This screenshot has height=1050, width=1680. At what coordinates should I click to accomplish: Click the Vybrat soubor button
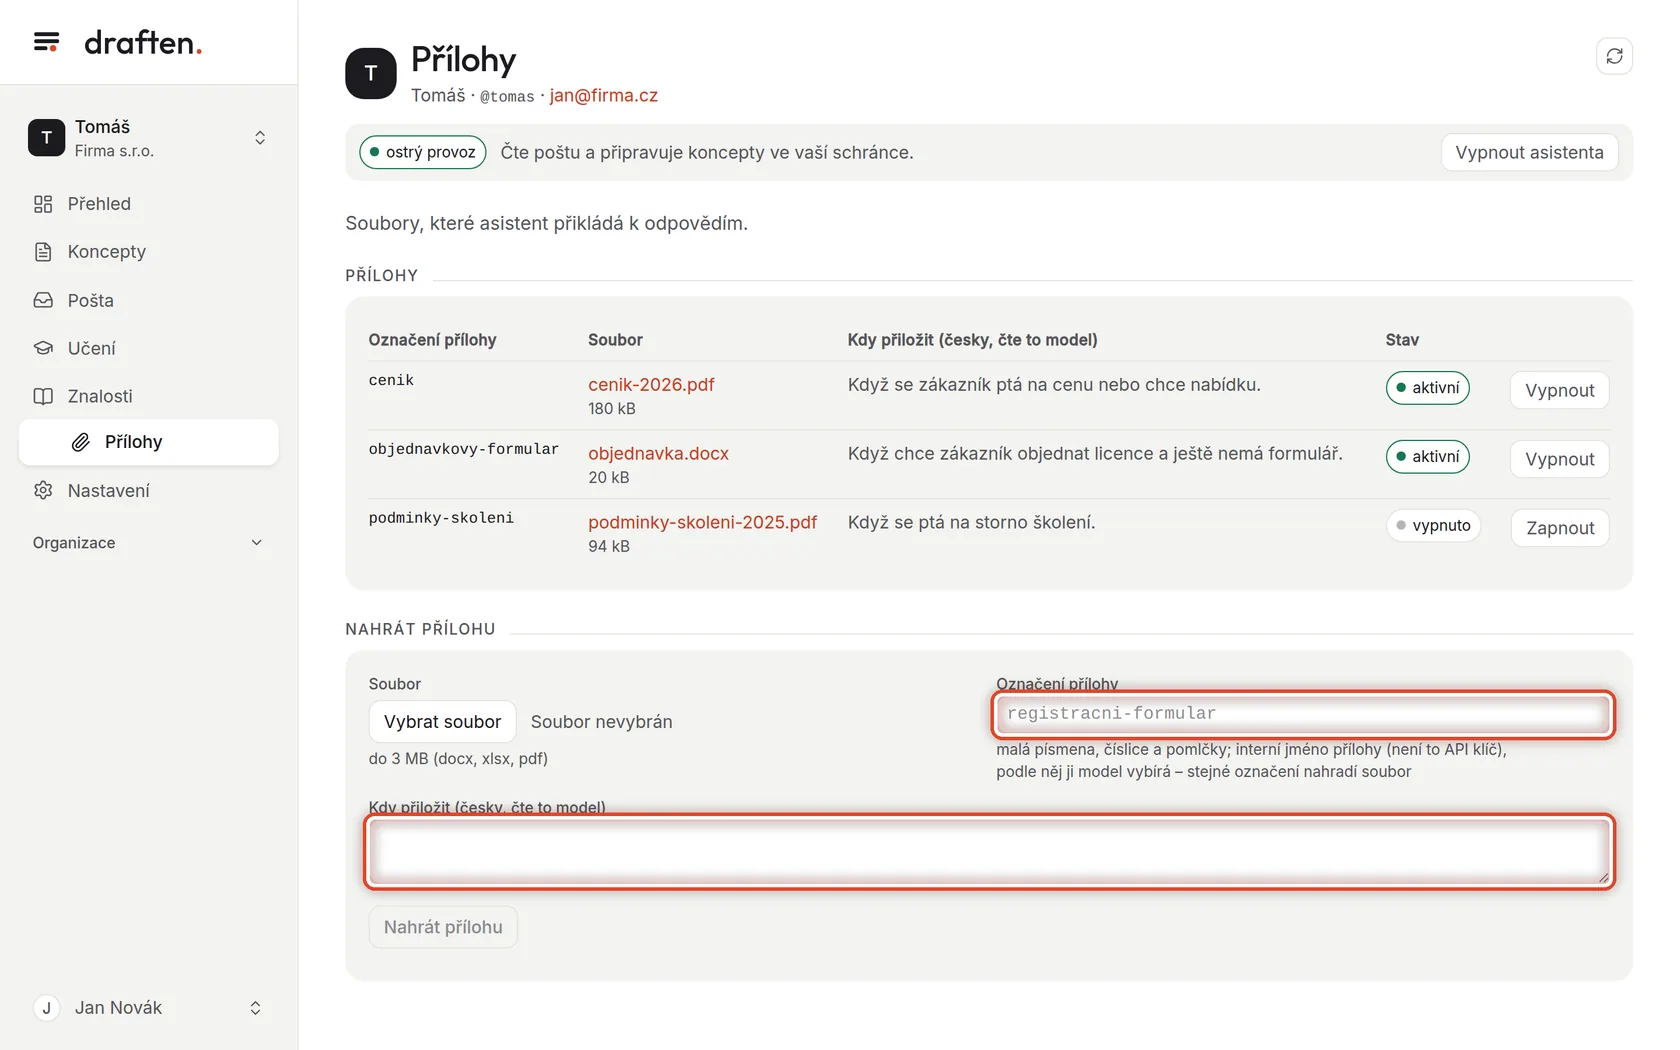point(442,722)
